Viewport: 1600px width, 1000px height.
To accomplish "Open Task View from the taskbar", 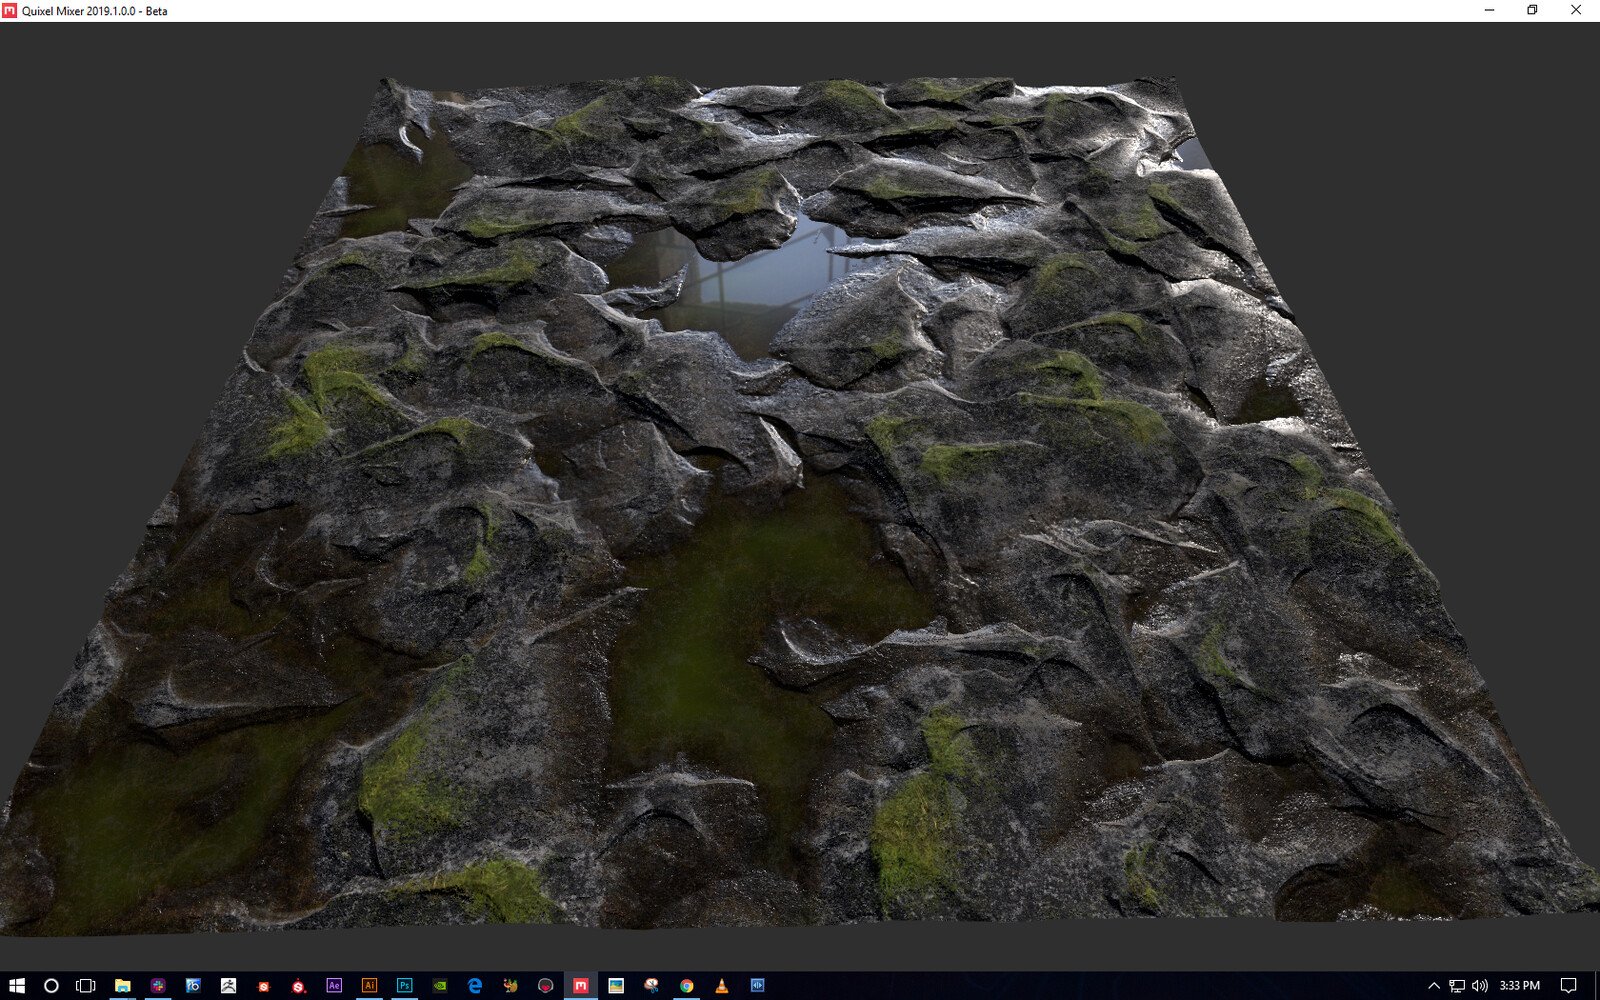I will coord(86,985).
